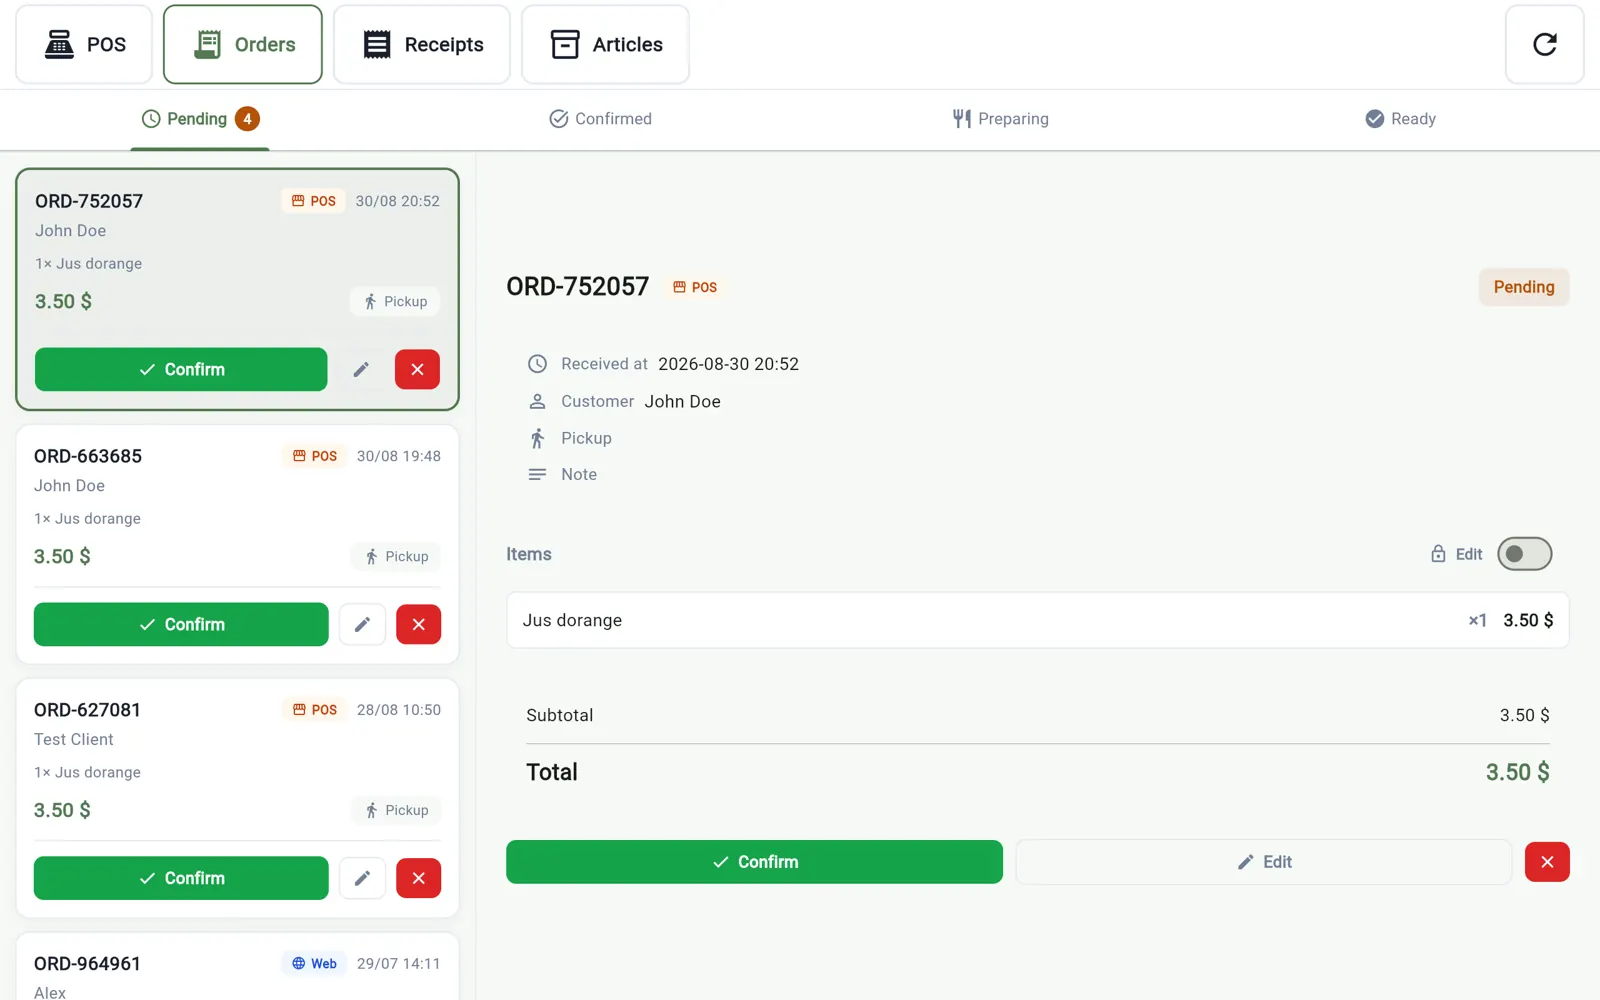Image resolution: width=1600 pixels, height=1000 pixels.
Task: Show Confirmed orders tab
Action: tap(600, 119)
